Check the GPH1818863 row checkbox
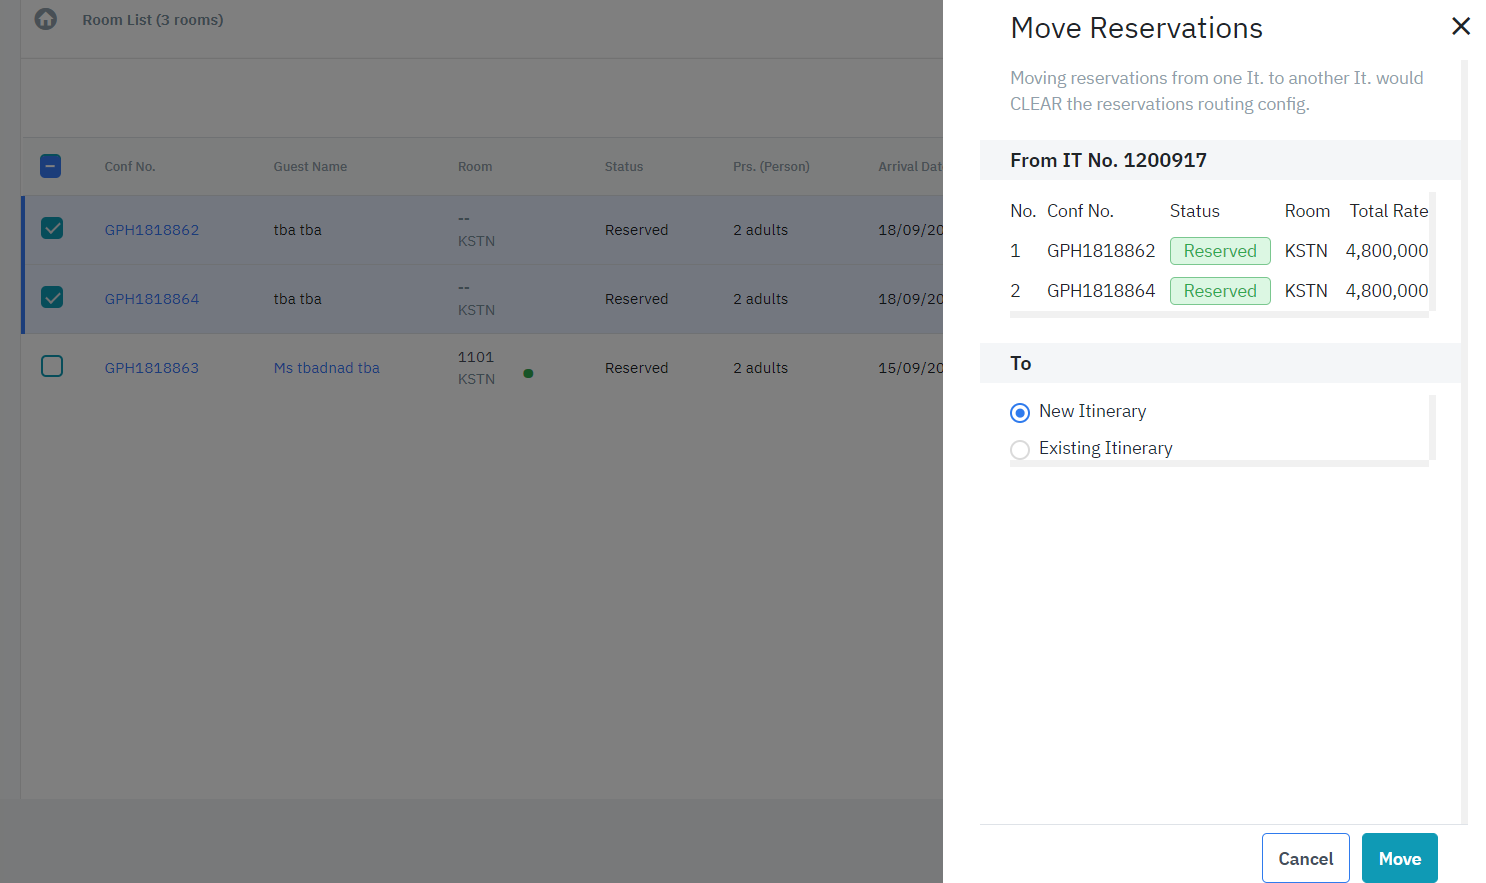Screen dimensions: 1486x883 52,367
